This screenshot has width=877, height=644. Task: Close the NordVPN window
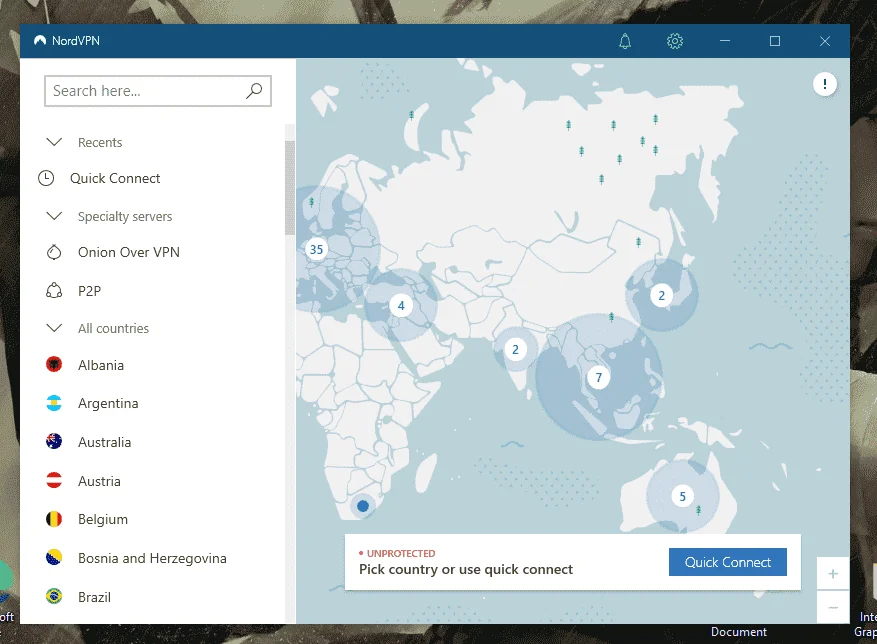pyautogui.click(x=824, y=41)
